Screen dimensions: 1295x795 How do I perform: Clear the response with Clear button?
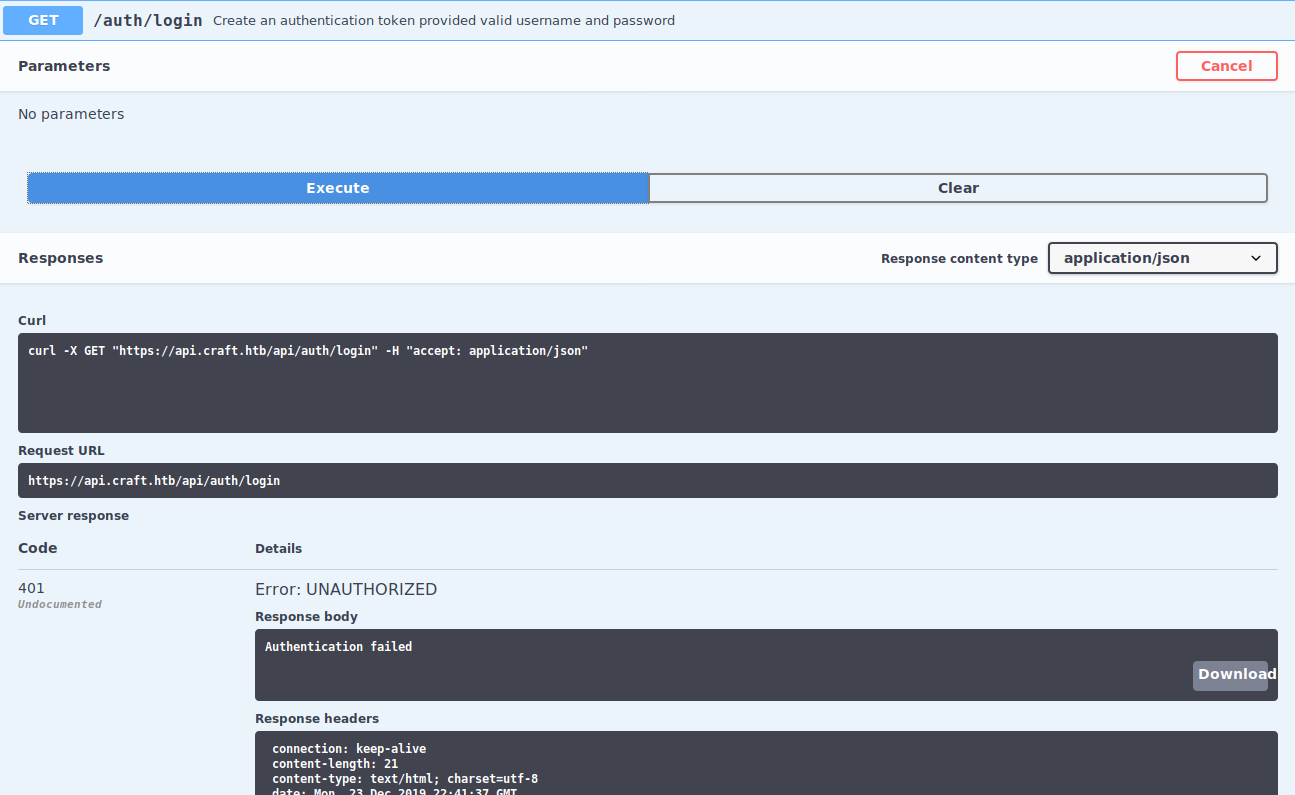coord(957,188)
